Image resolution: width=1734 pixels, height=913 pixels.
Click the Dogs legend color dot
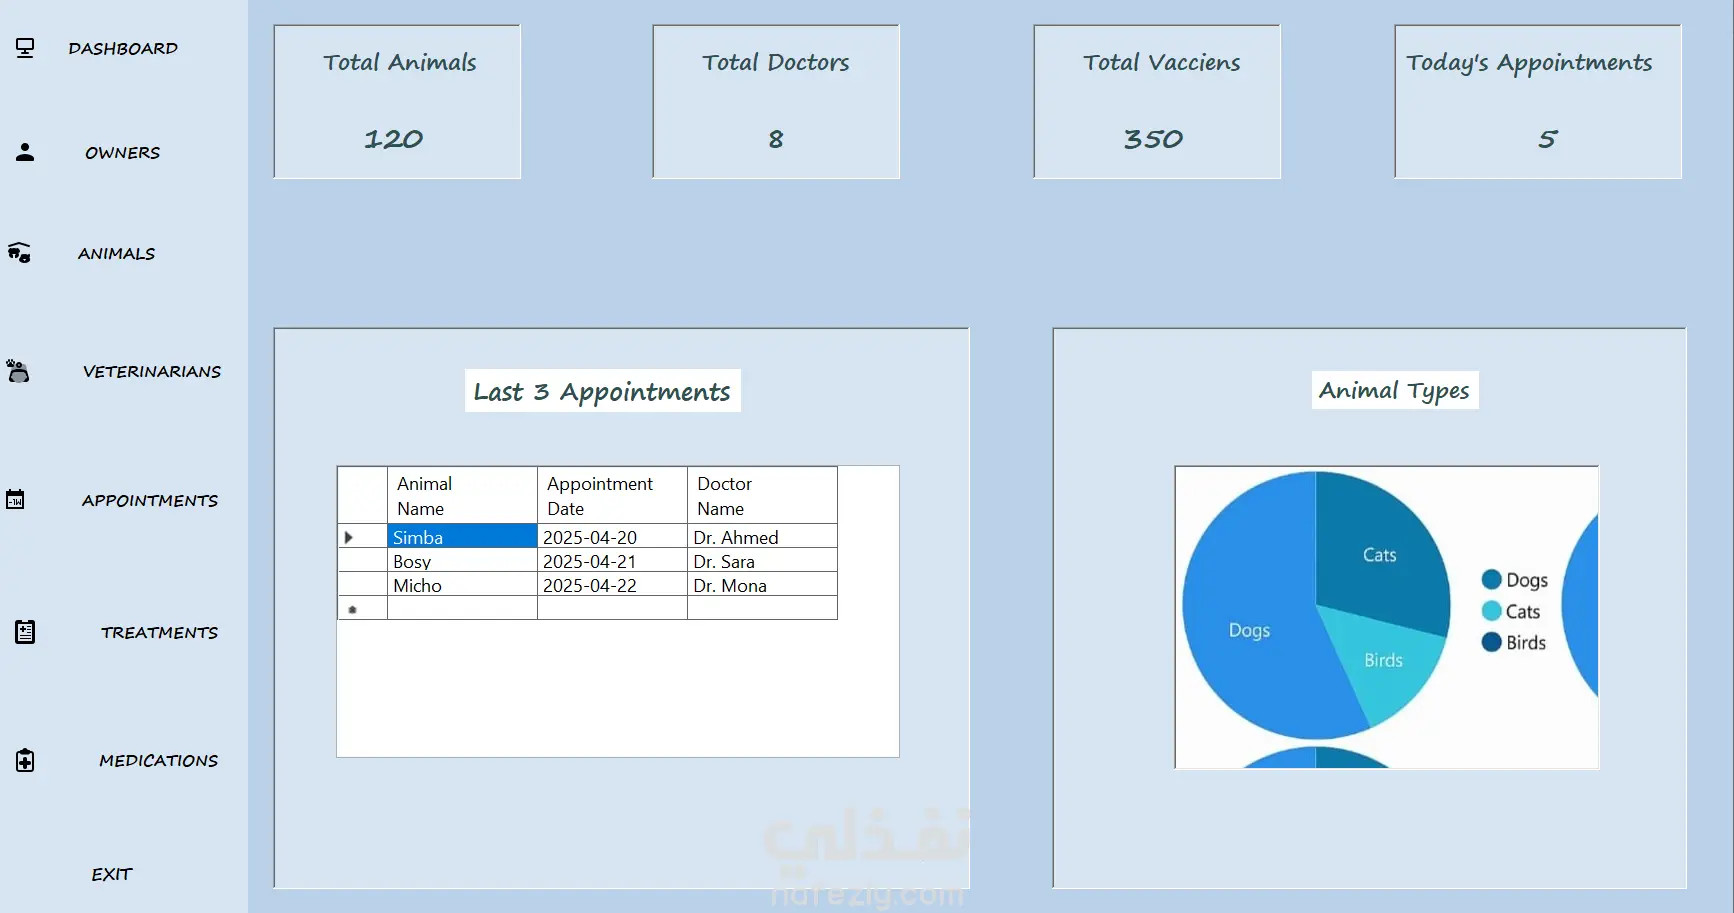(1492, 580)
